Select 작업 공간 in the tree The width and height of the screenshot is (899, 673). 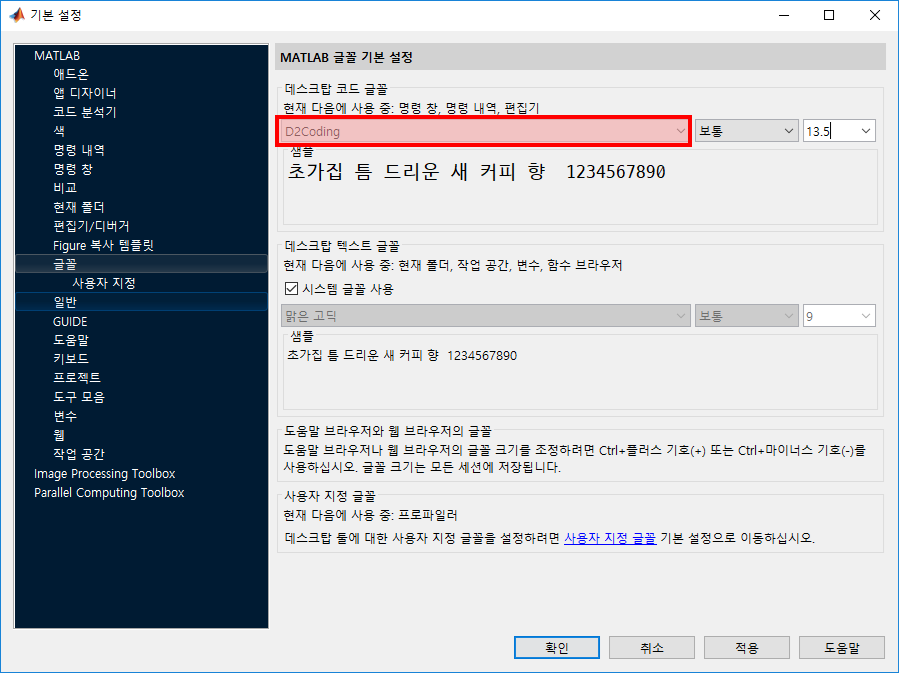pyautogui.click(x=79, y=454)
